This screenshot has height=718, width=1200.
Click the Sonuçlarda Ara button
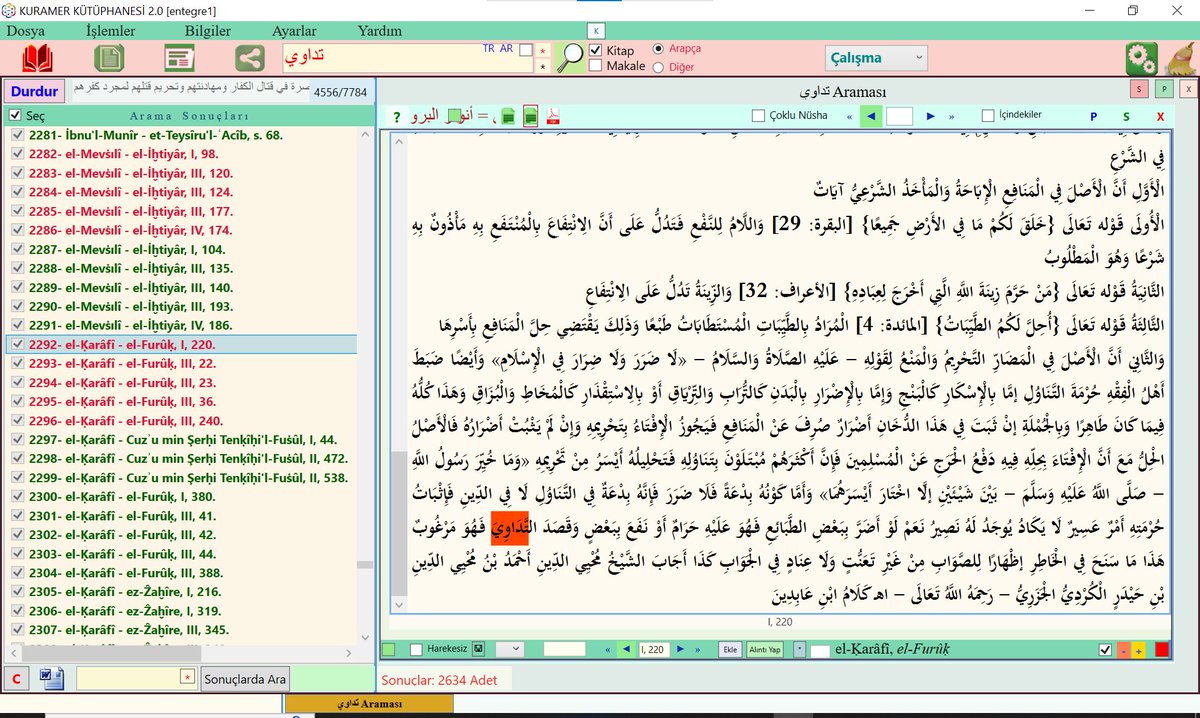246,679
